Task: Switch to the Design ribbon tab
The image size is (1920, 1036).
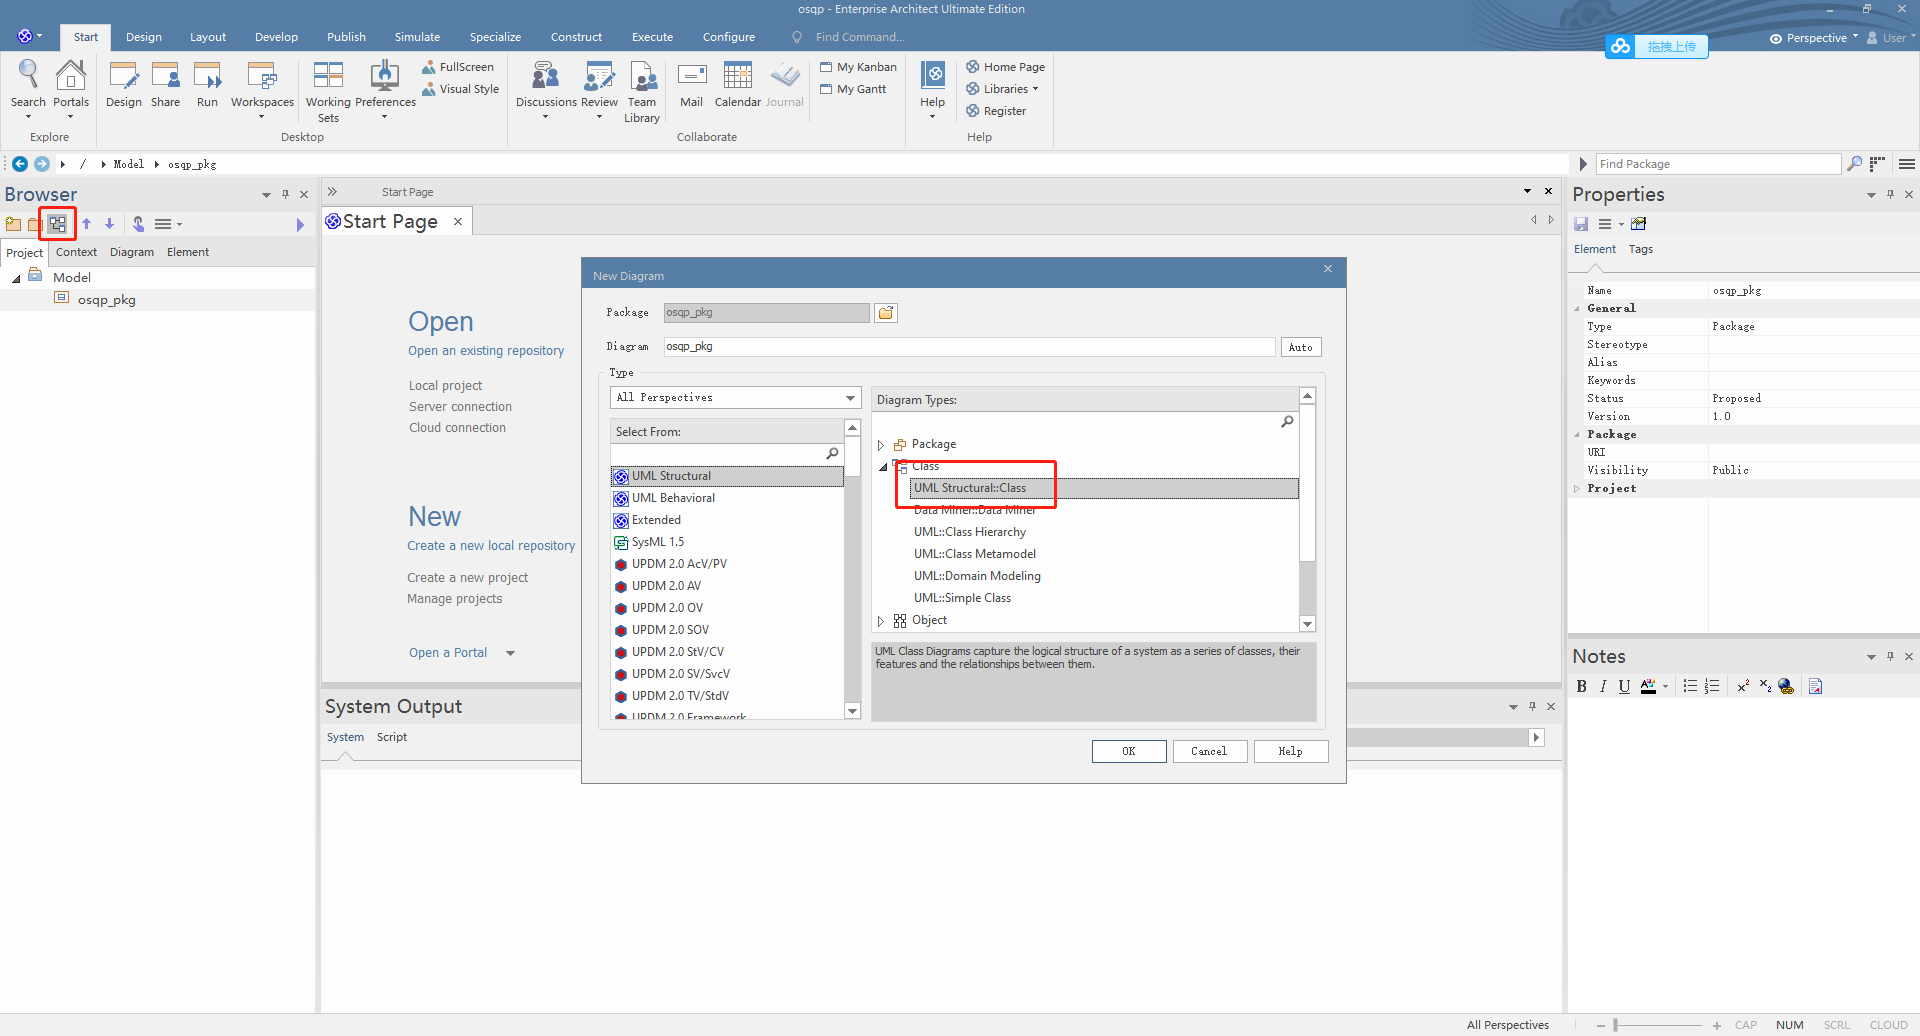Action: pyautogui.click(x=144, y=37)
